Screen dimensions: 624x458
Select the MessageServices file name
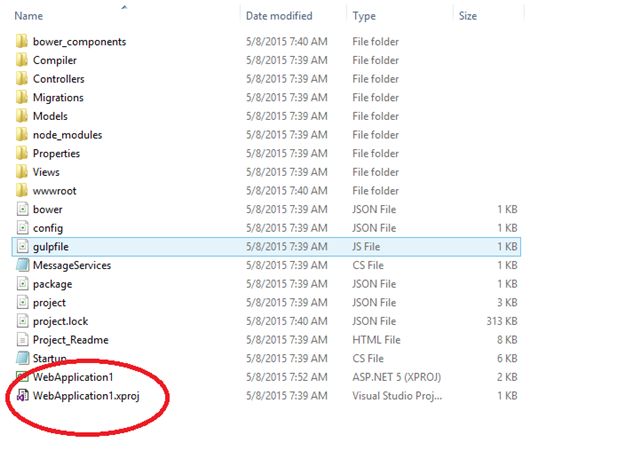[x=72, y=265]
